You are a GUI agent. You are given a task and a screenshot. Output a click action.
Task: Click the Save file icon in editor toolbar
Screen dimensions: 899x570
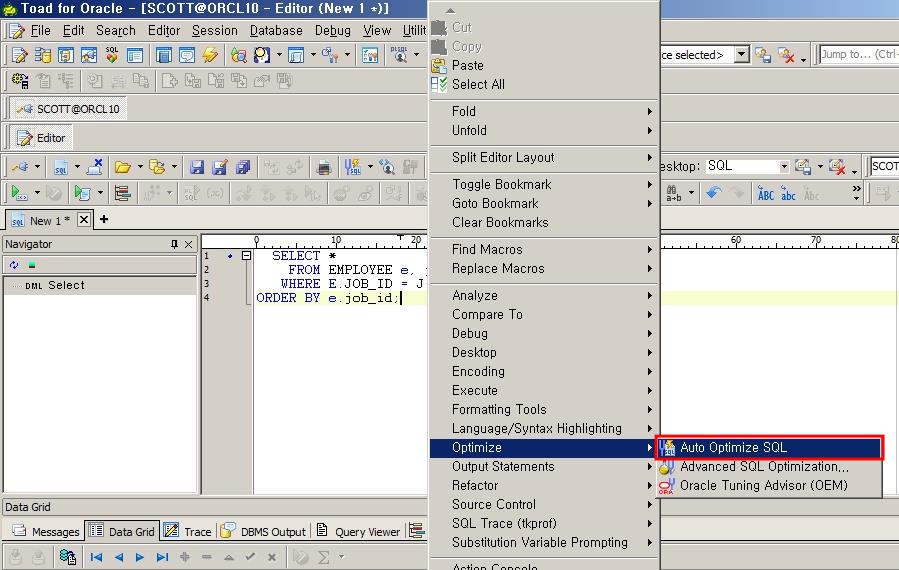[x=197, y=167]
